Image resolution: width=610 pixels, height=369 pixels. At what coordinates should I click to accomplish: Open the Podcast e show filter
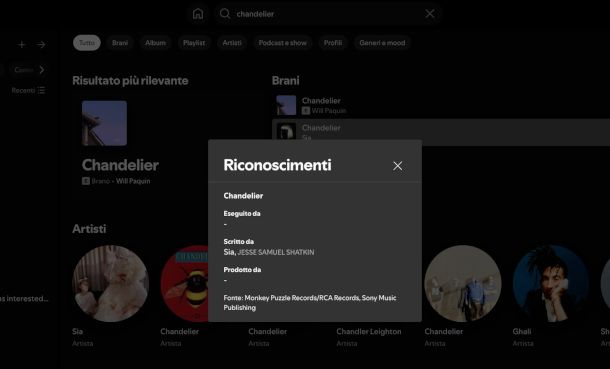click(x=282, y=43)
